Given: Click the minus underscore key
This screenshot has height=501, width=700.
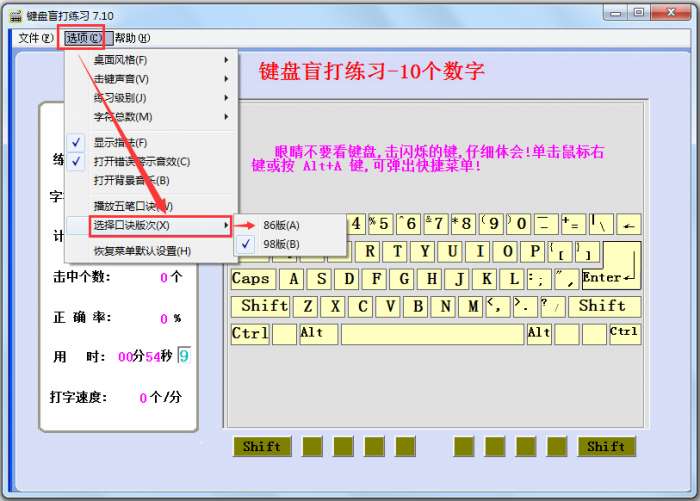Looking at the screenshot, I should click(546, 224).
